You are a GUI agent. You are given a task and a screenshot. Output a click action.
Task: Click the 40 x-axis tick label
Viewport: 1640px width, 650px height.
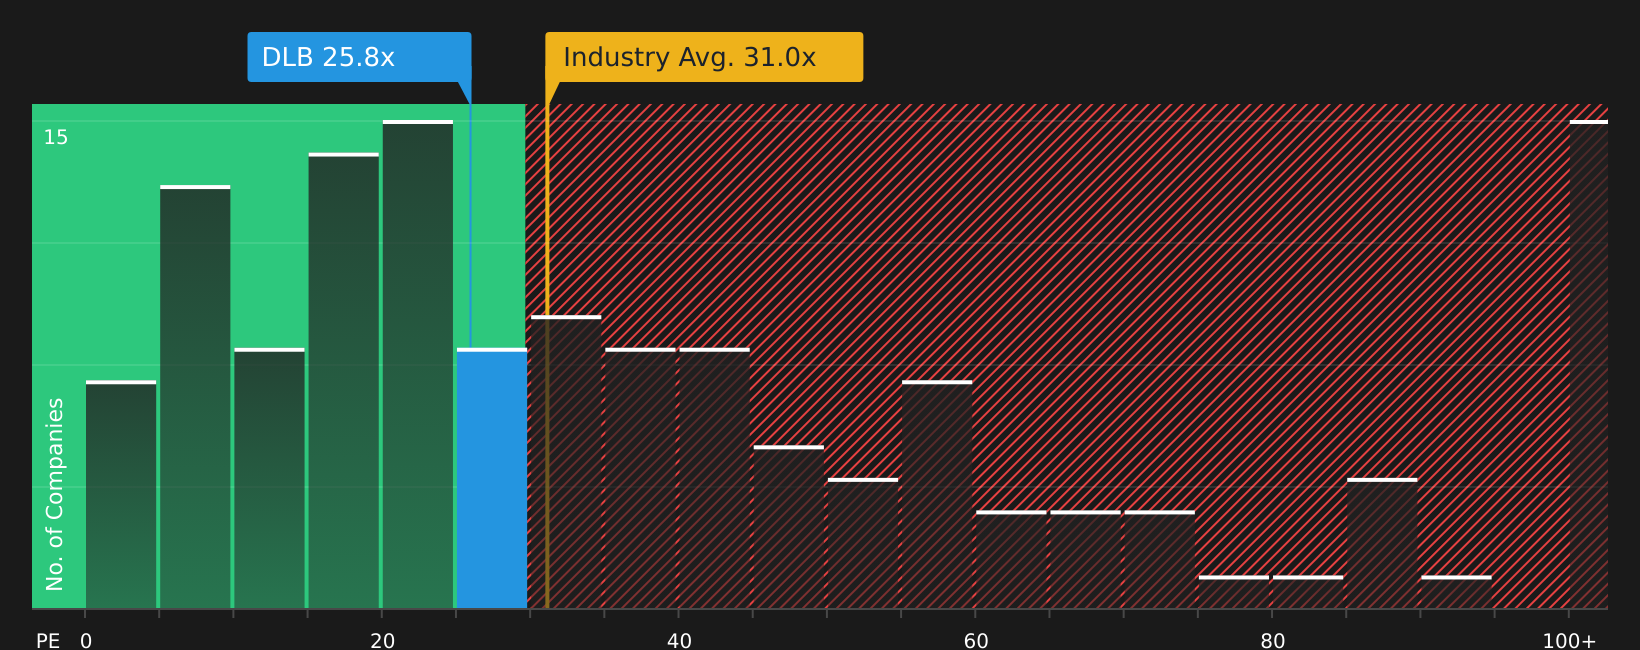[679, 641]
